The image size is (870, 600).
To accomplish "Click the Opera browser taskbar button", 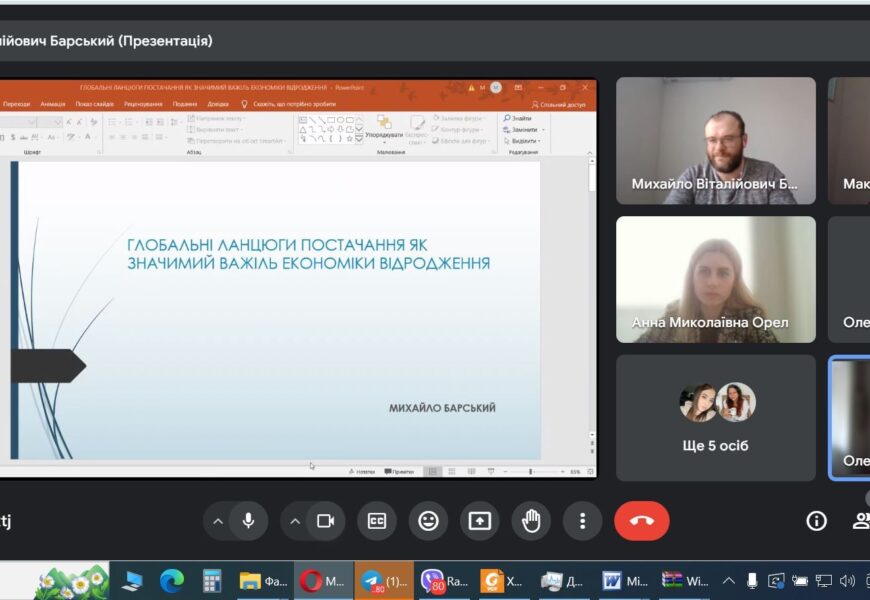I will (x=323, y=580).
